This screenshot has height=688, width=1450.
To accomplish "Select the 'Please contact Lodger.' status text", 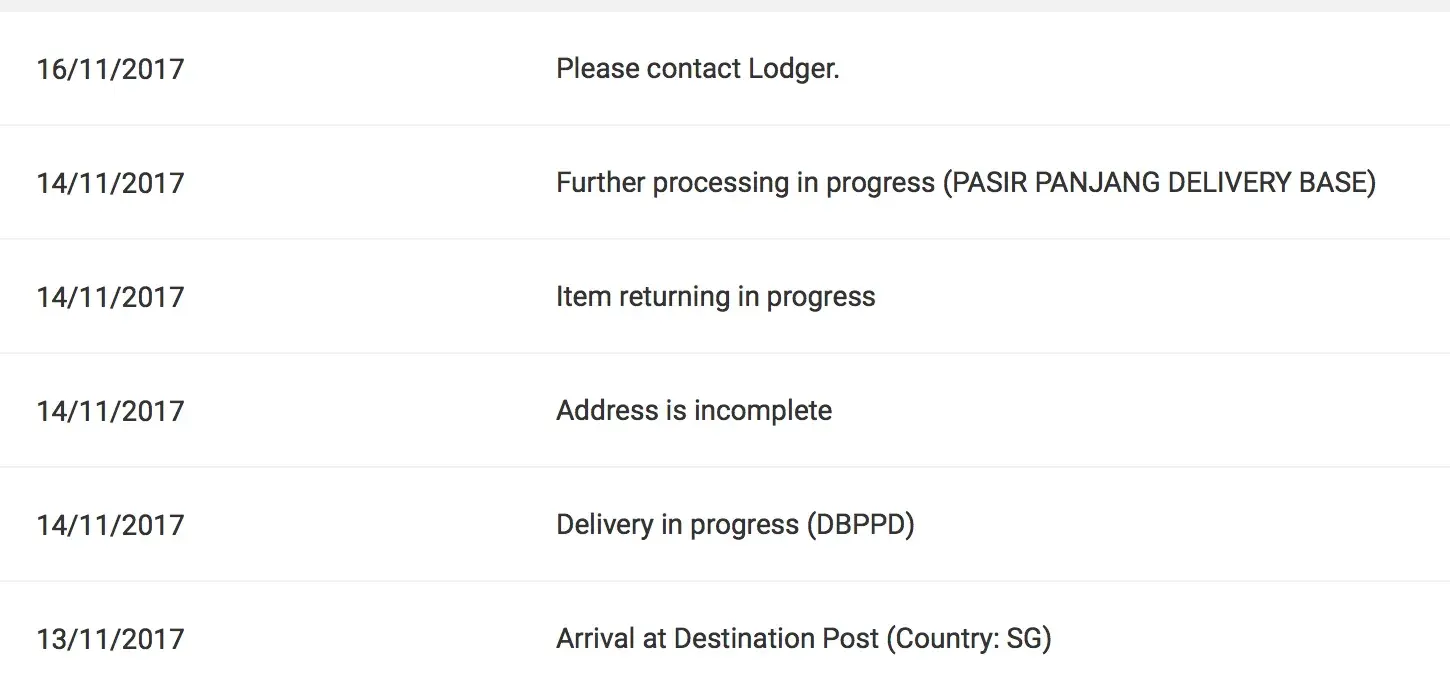I will pos(697,69).
